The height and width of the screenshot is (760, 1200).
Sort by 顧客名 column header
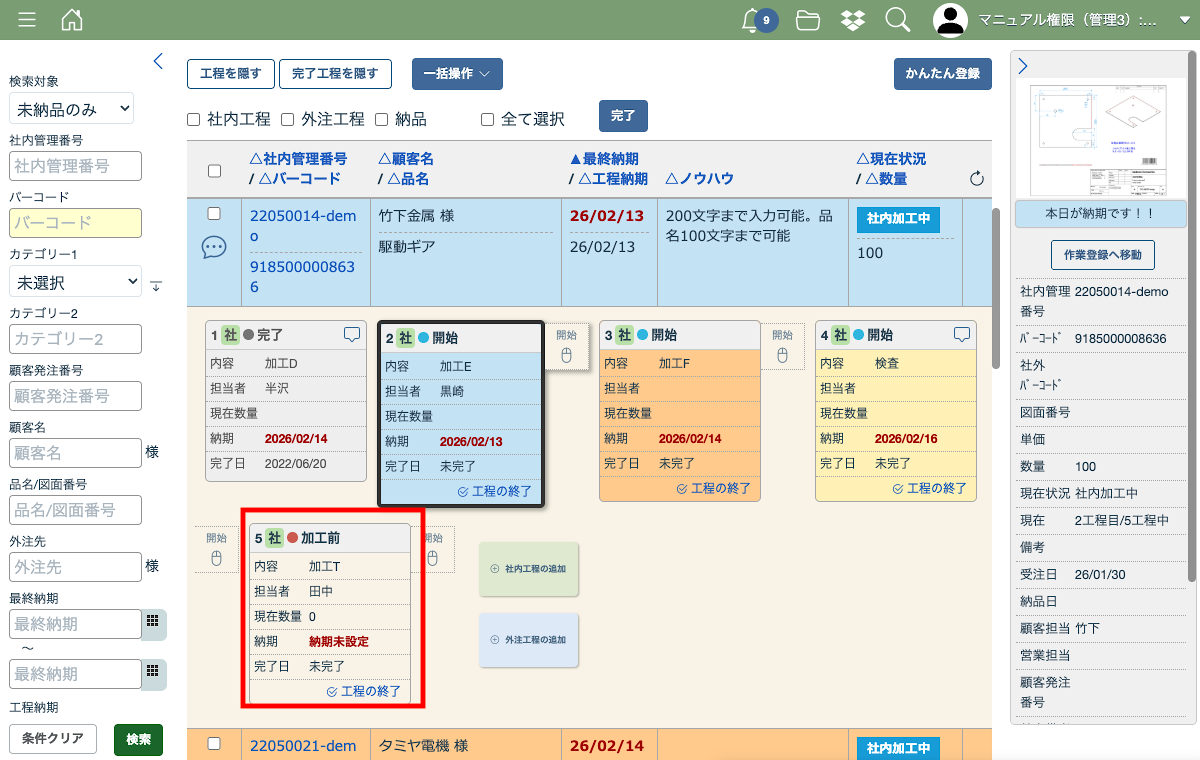click(x=406, y=159)
